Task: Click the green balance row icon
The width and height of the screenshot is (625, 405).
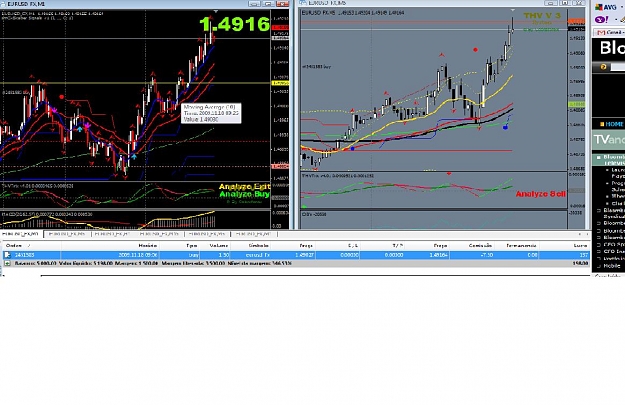Action: [7, 263]
